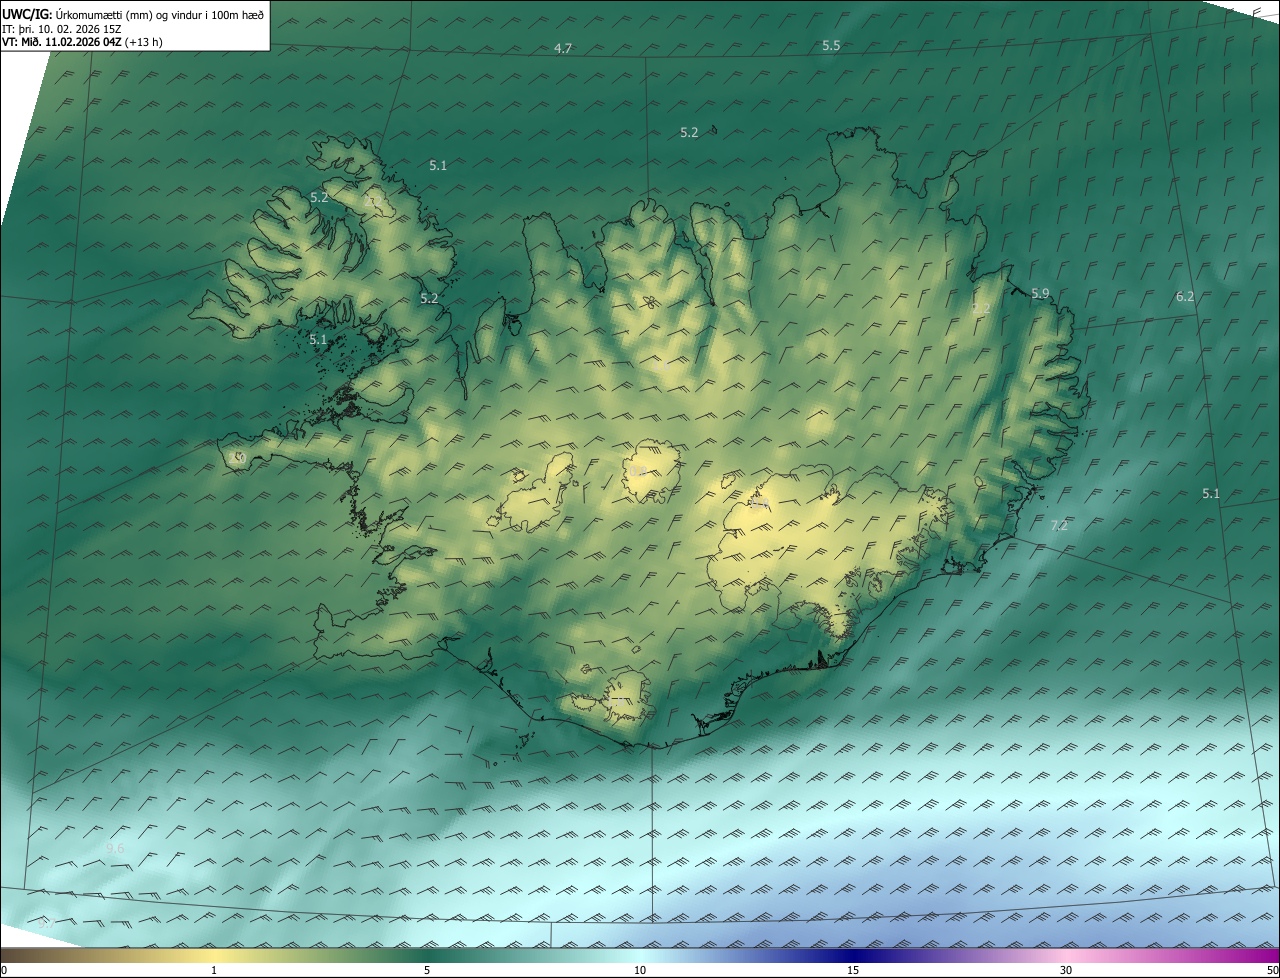Click the 30 tick label on the color scale
Image resolution: width=1280 pixels, height=978 pixels.
1066,970
